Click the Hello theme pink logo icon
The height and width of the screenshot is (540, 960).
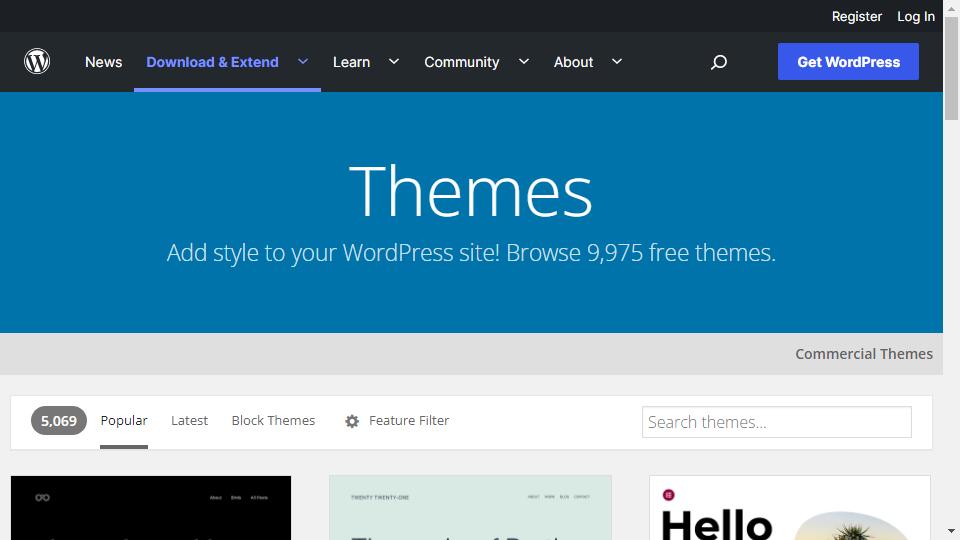click(669, 495)
